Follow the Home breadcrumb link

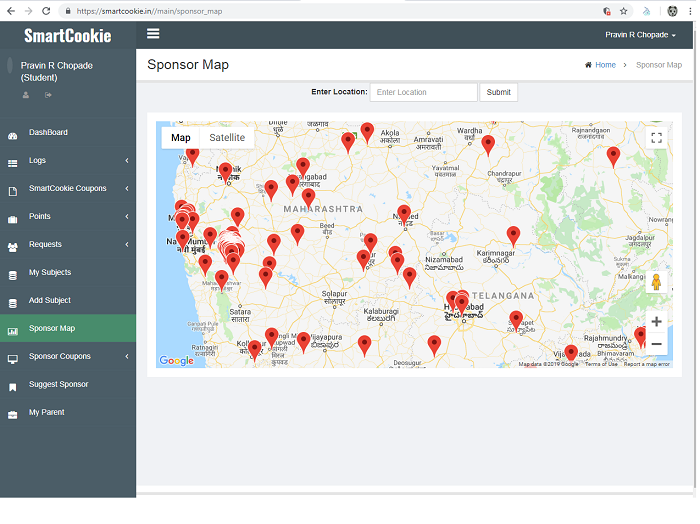[604, 65]
